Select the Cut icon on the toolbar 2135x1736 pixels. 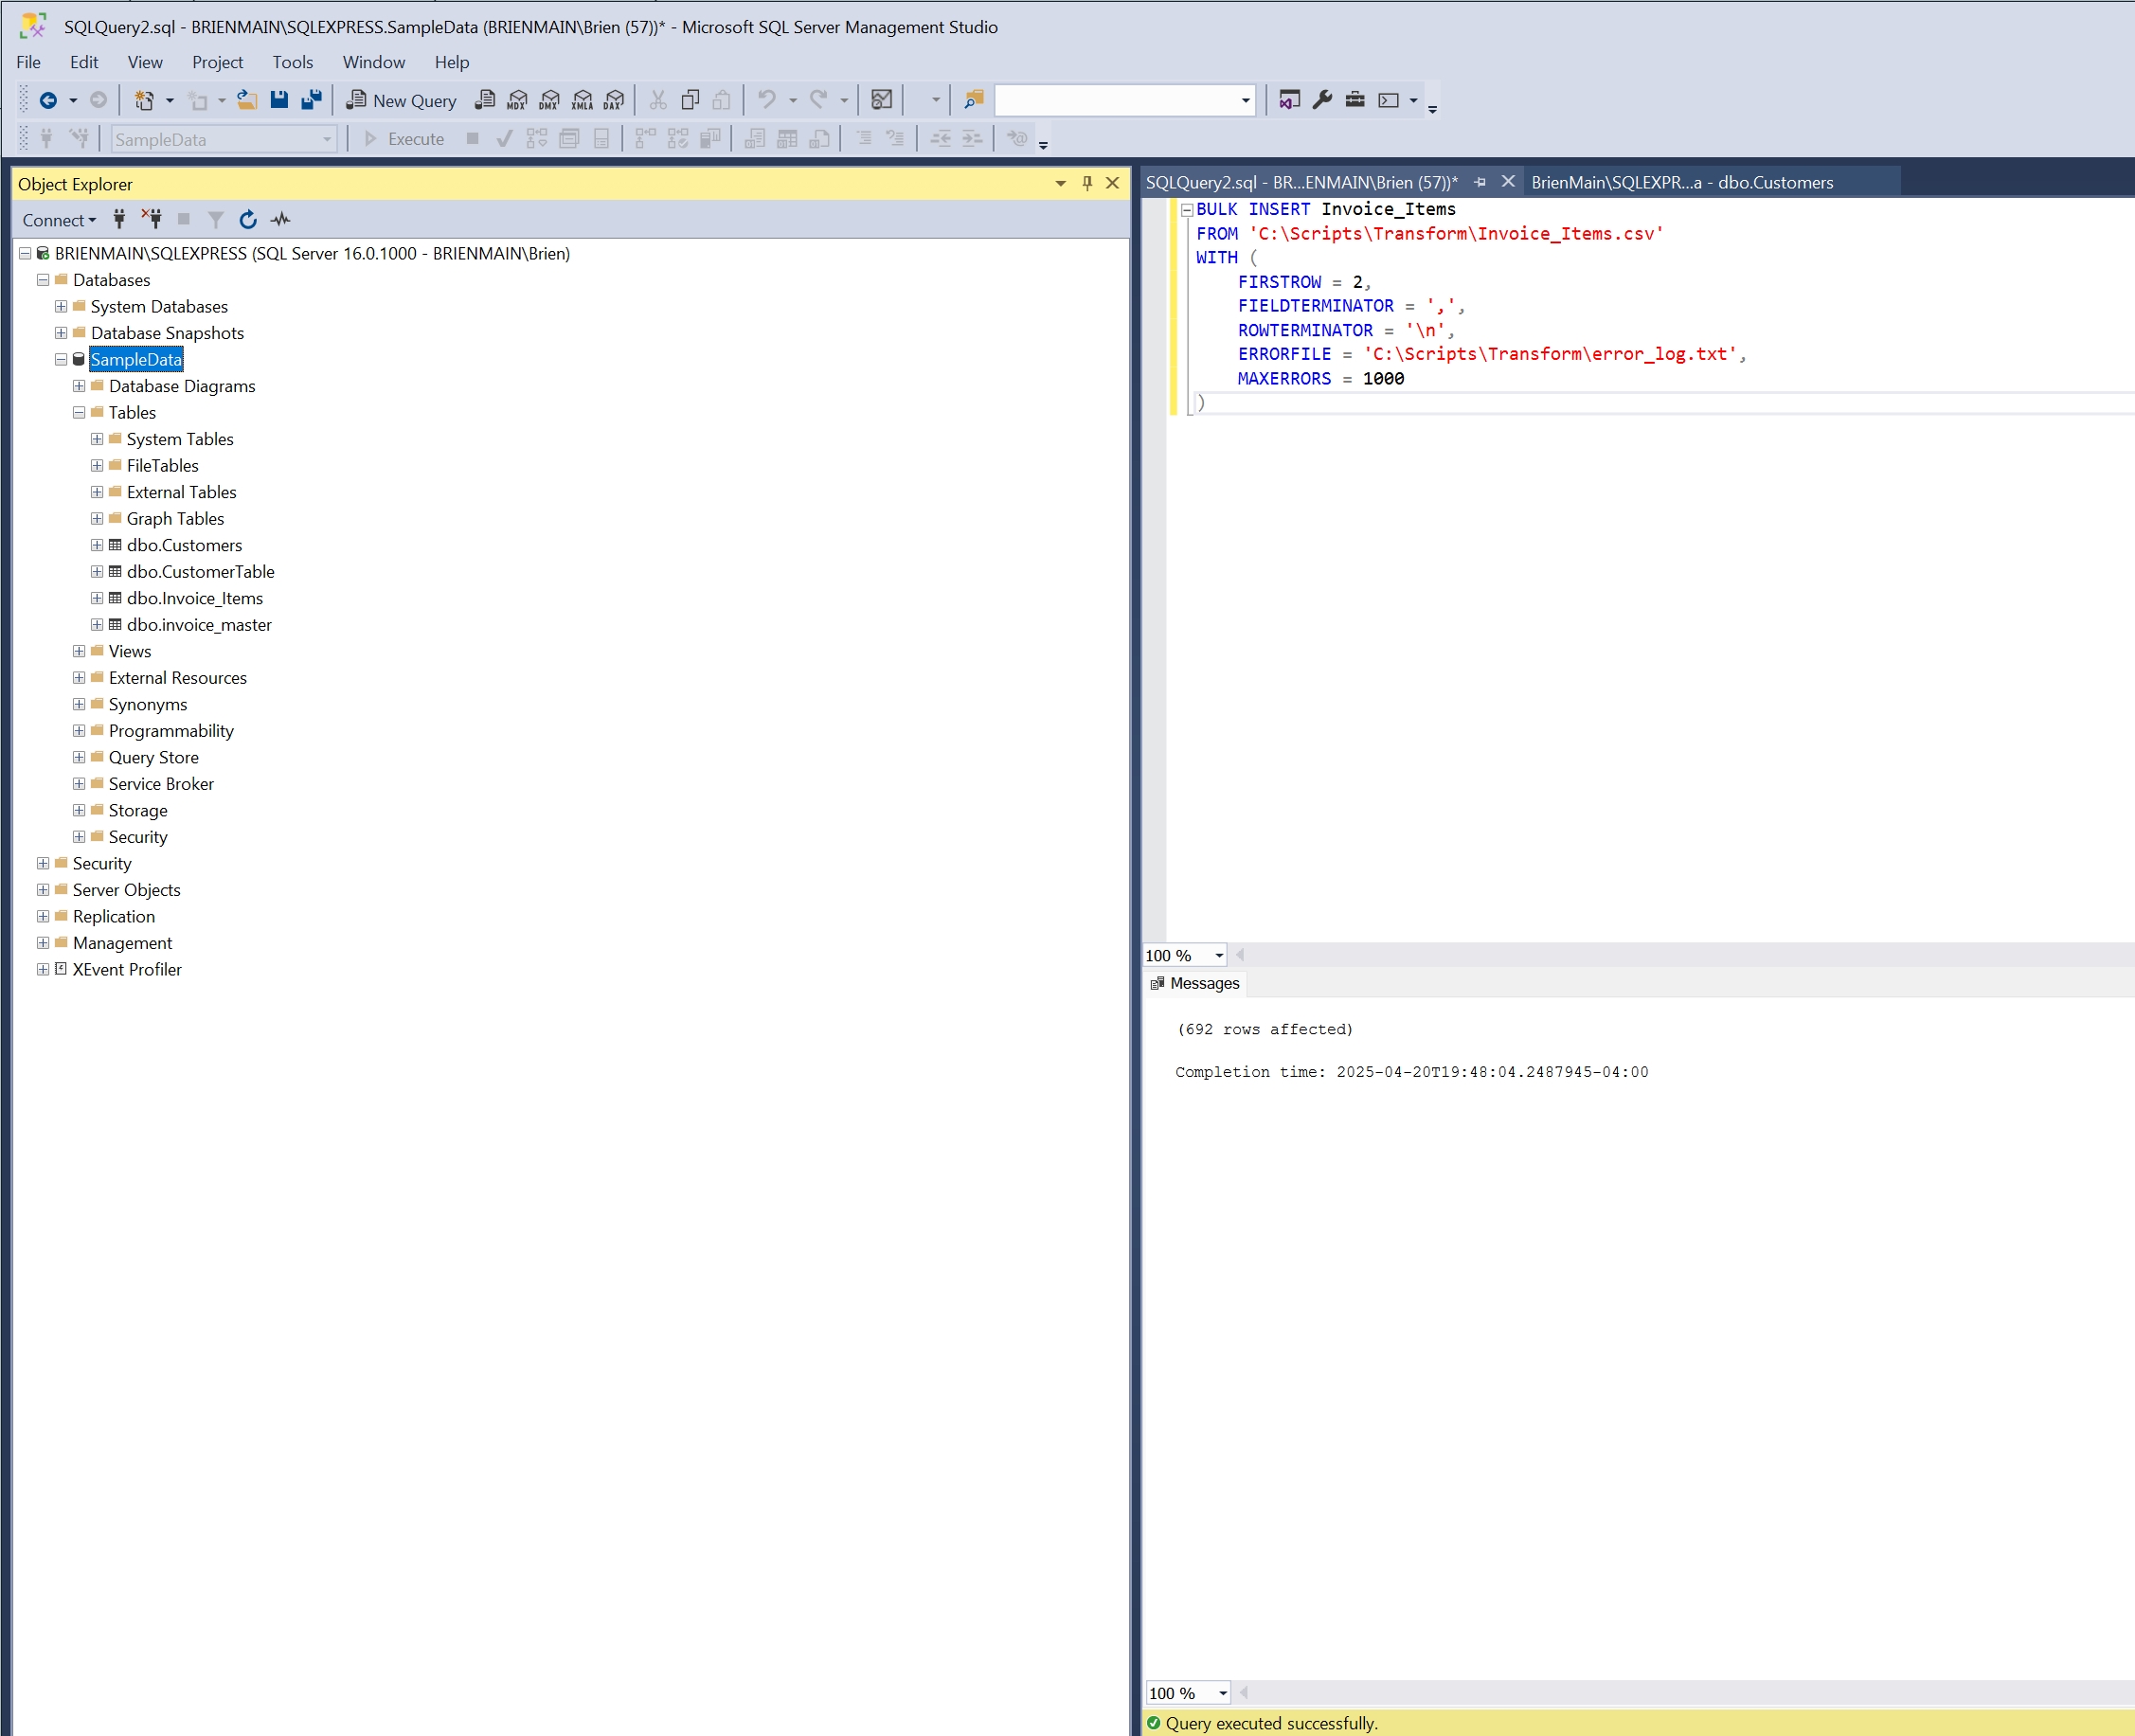tap(657, 100)
